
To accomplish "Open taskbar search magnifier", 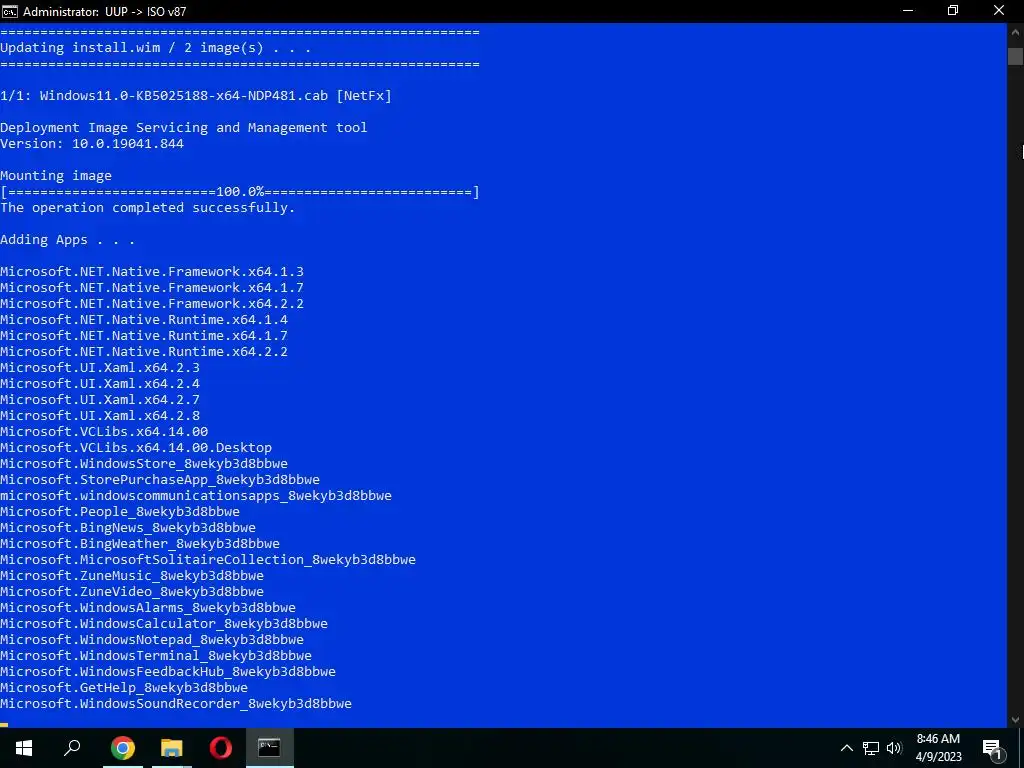I will [x=72, y=748].
